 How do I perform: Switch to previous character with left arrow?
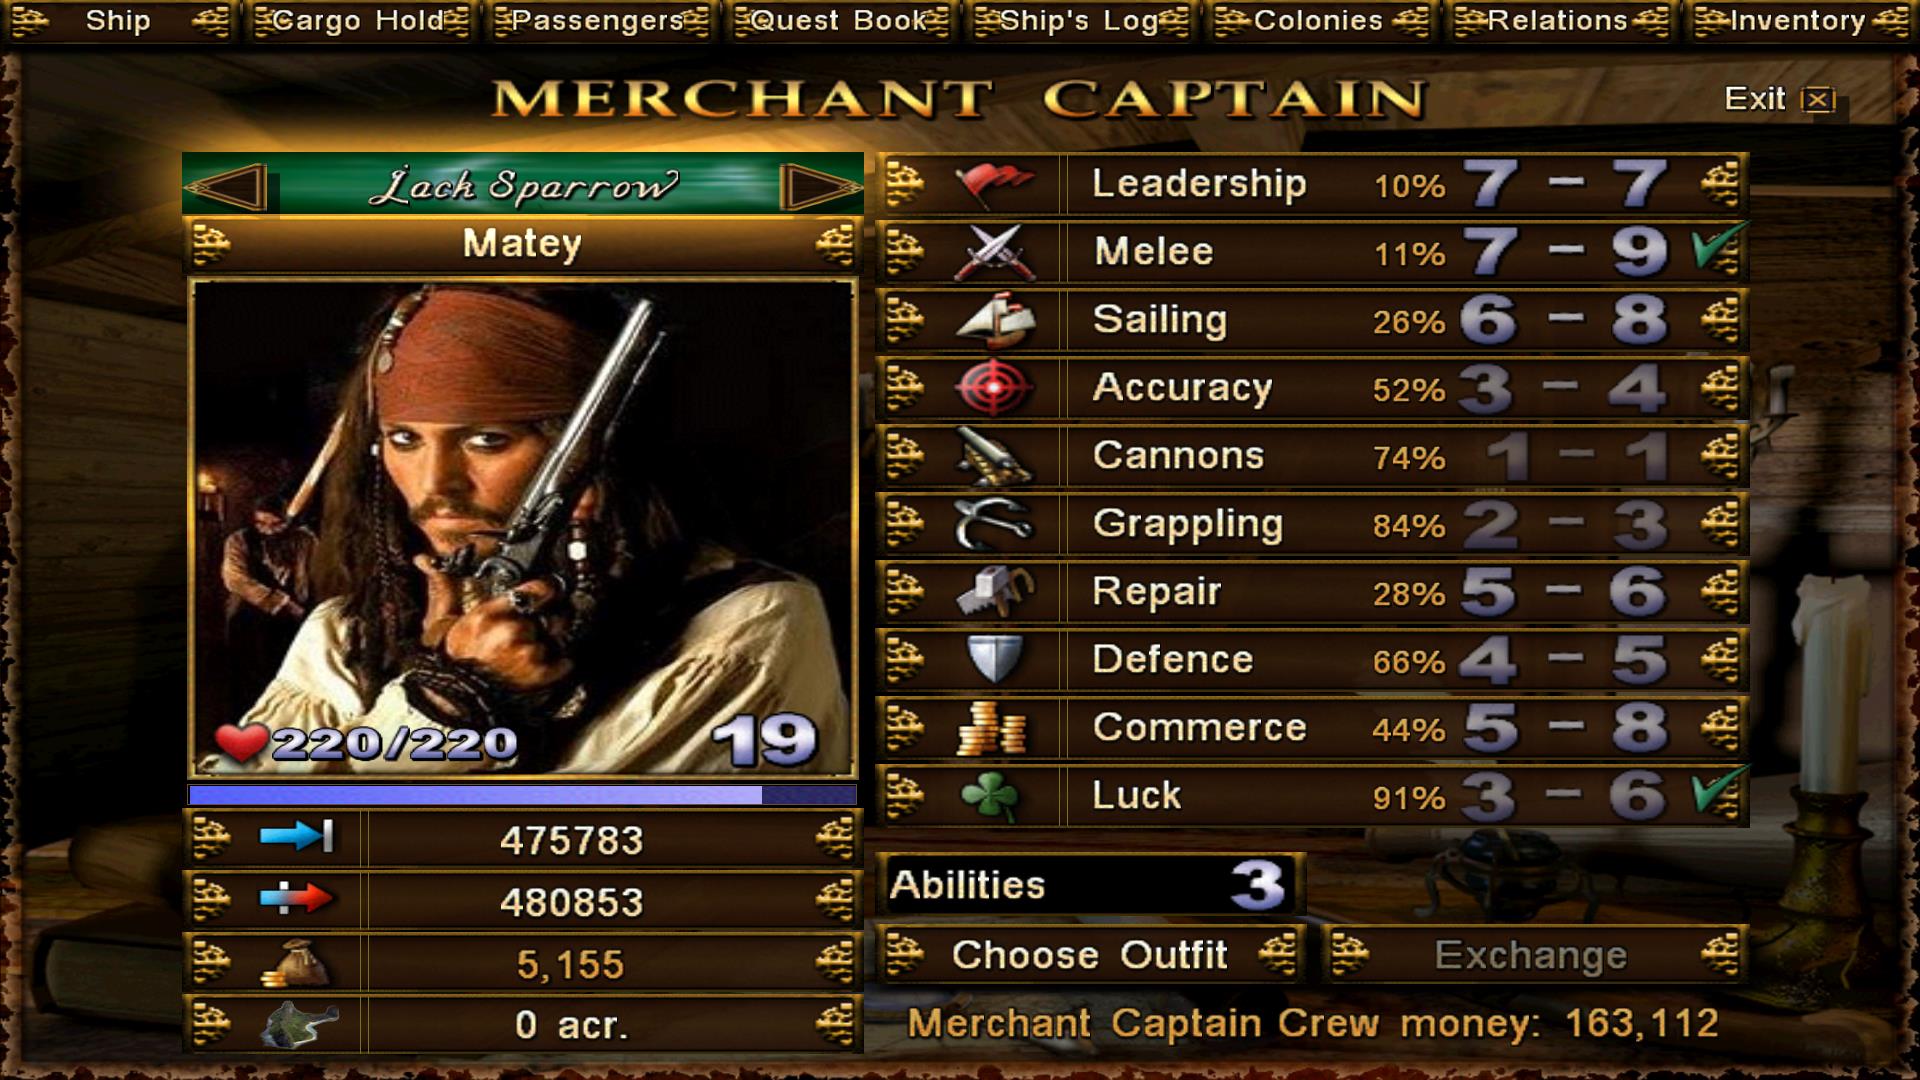(x=228, y=186)
